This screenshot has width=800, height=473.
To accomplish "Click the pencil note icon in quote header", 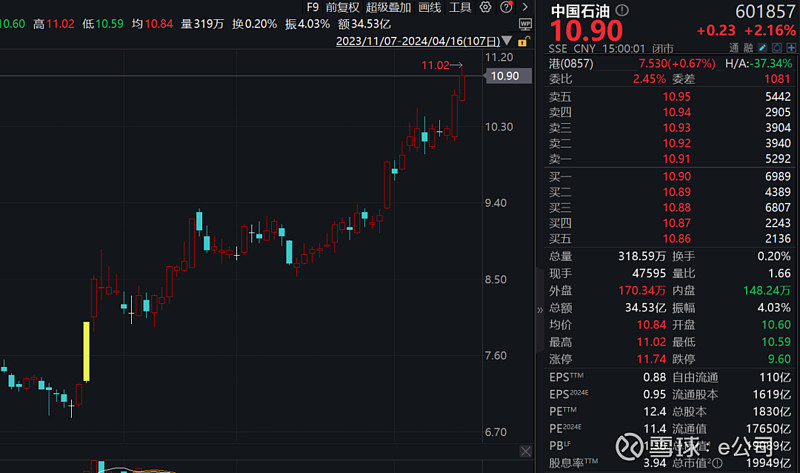I will pyautogui.click(x=762, y=47).
